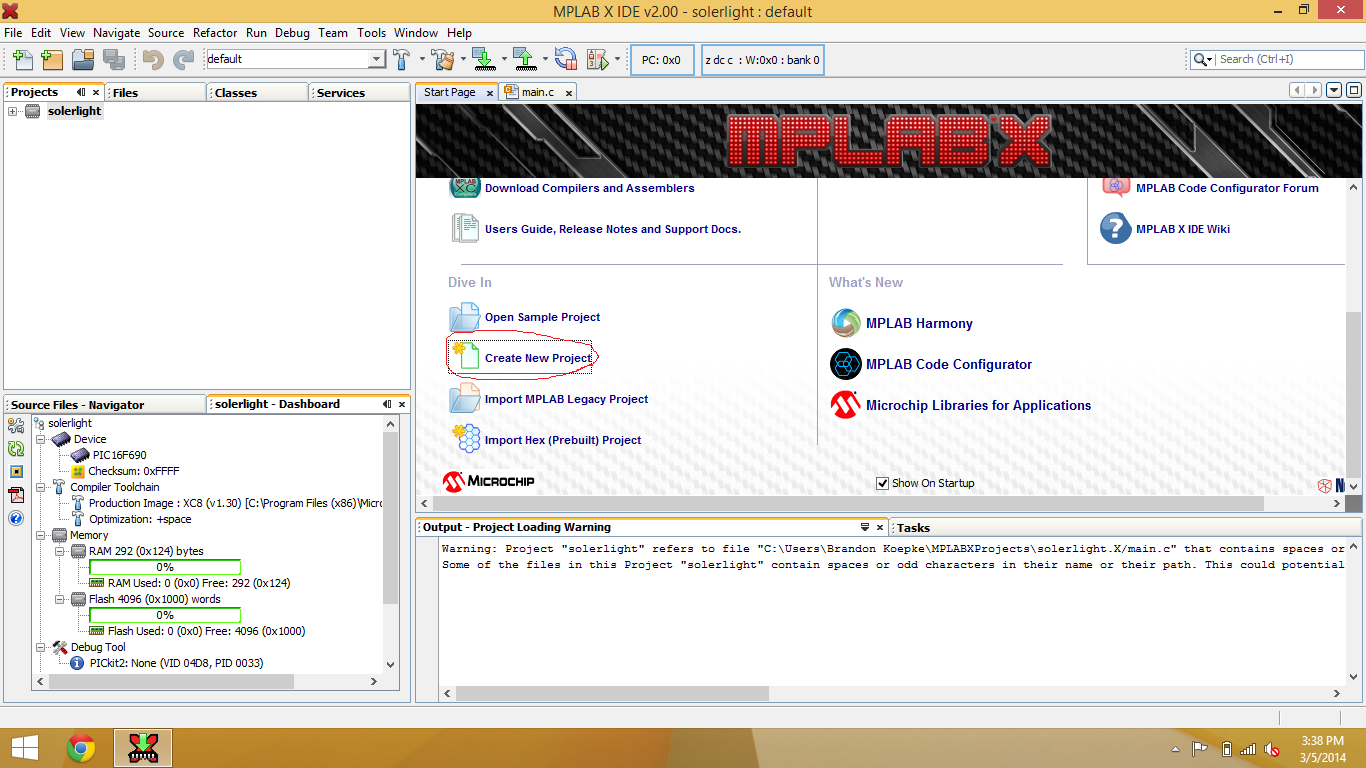The height and width of the screenshot is (768, 1366).
Task: Collapse the Memory node in Dashboard
Action: coord(41,535)
